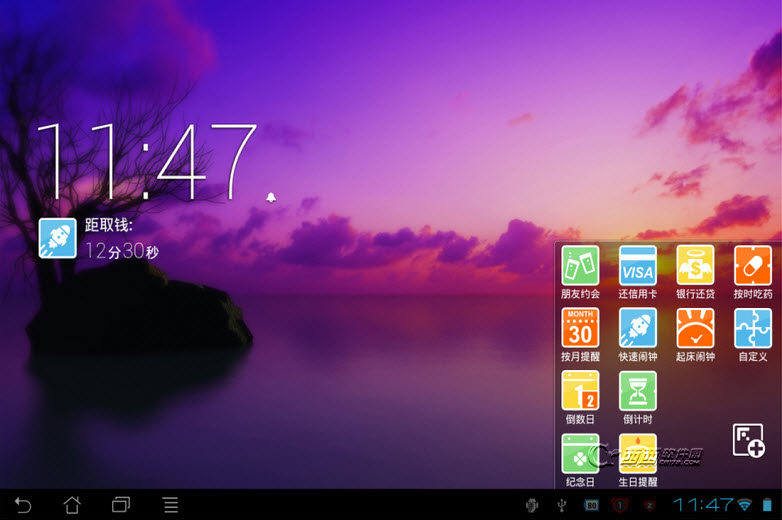The width and height of the screenshot is (782, 520).
Task: Open the Recent apps button
Action: [121, 505]
